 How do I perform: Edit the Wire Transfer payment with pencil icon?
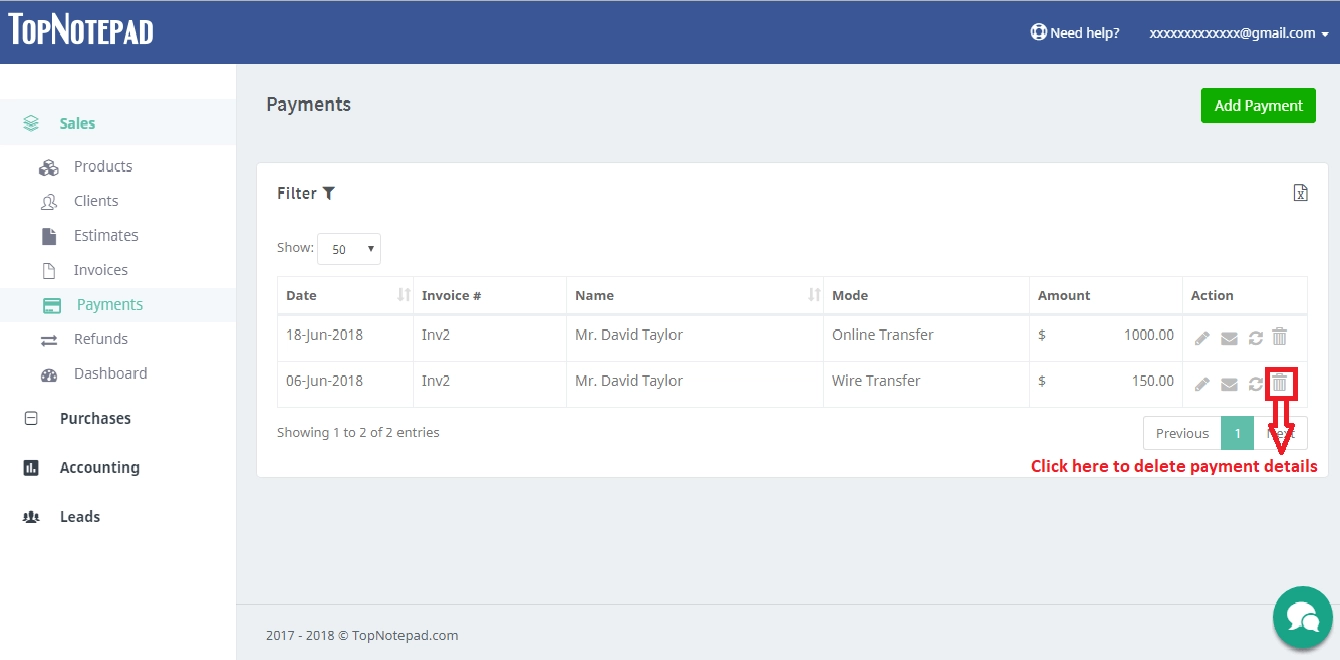point(1203,384)
